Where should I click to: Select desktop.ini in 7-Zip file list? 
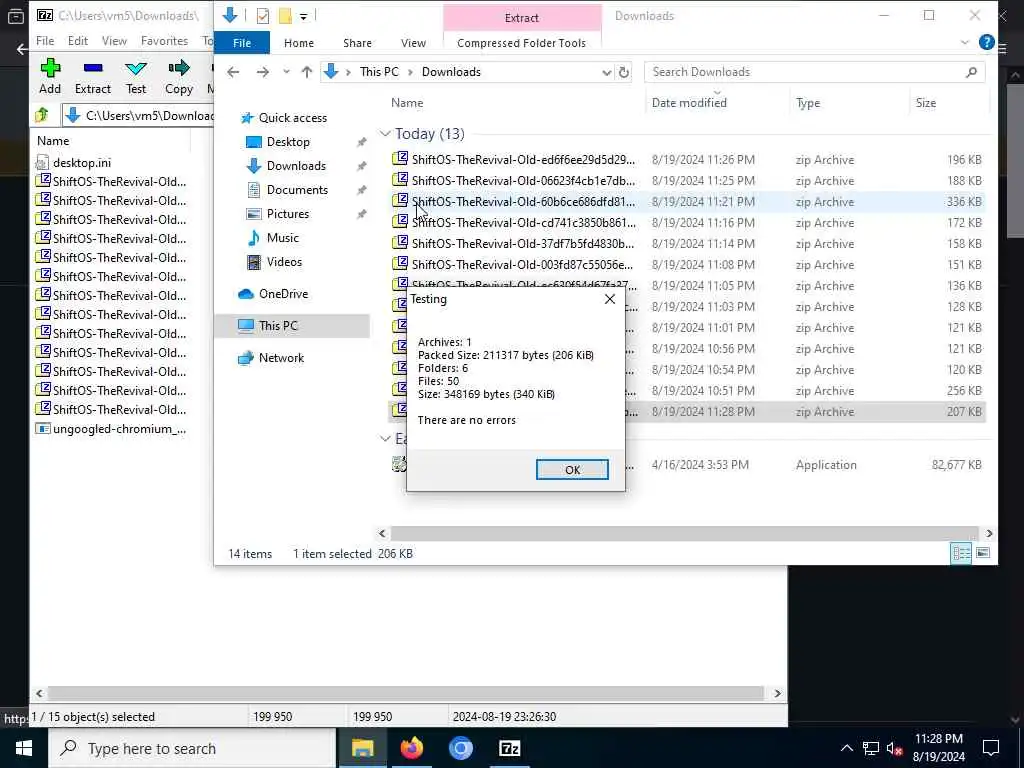pyautogui.click(x=82, y=163)
